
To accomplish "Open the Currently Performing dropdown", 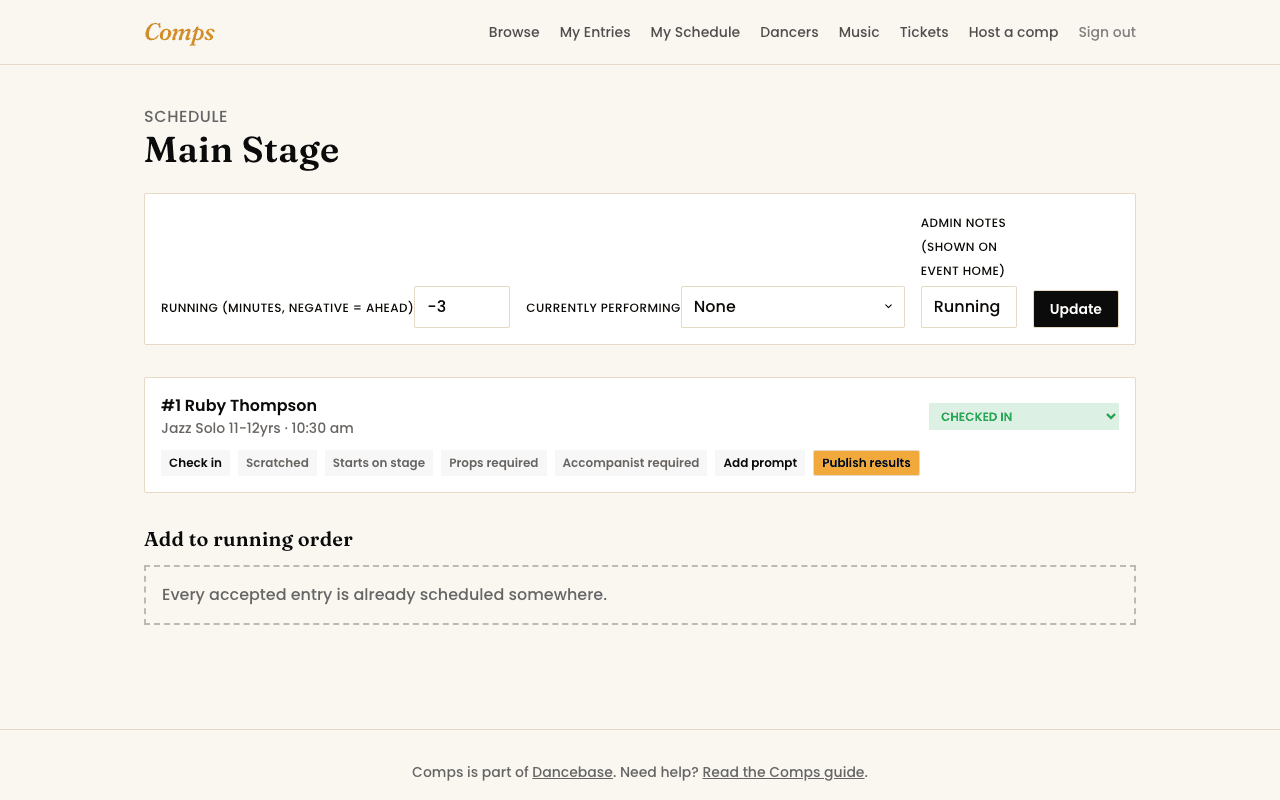I will pyautogui.click(x=793, y=307).
